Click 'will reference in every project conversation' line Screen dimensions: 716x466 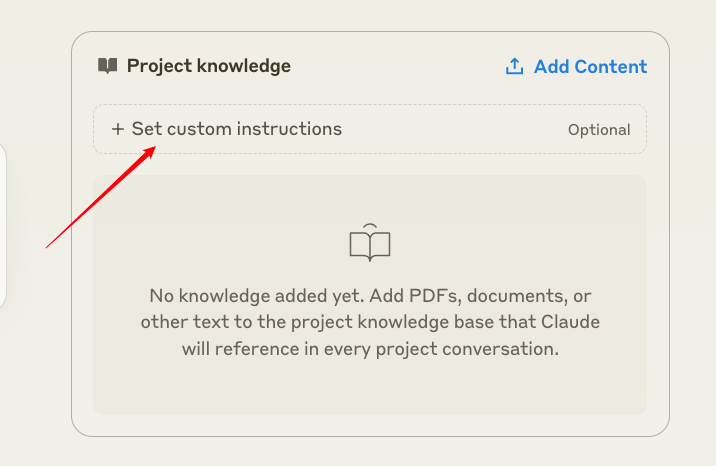370,349
